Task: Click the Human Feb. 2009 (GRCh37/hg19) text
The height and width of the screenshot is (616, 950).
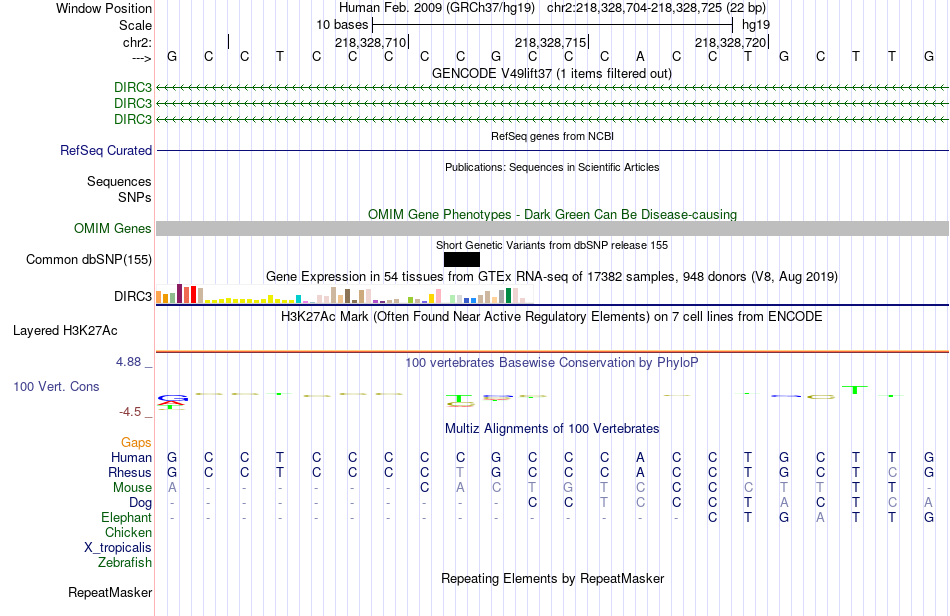Action: click(x=437, y=8)
